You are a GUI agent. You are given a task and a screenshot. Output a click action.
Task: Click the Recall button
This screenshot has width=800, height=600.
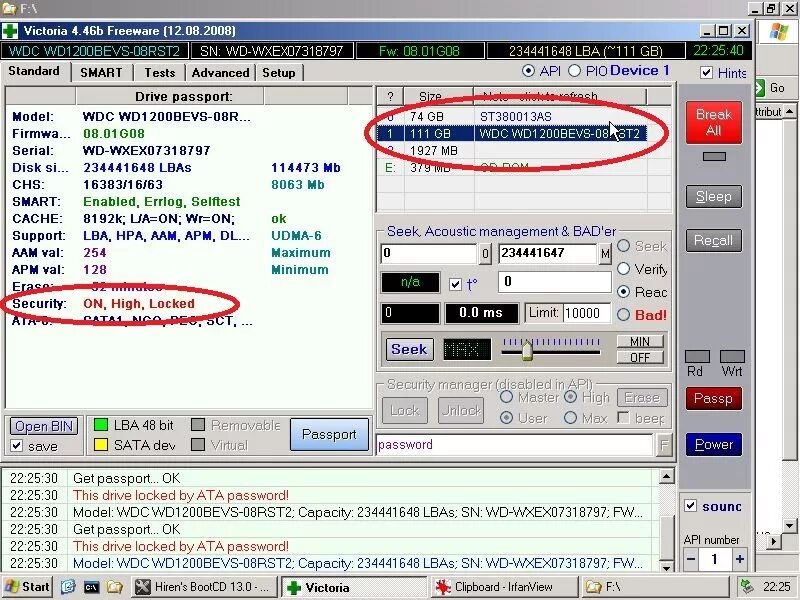click(x=714, y=240)
